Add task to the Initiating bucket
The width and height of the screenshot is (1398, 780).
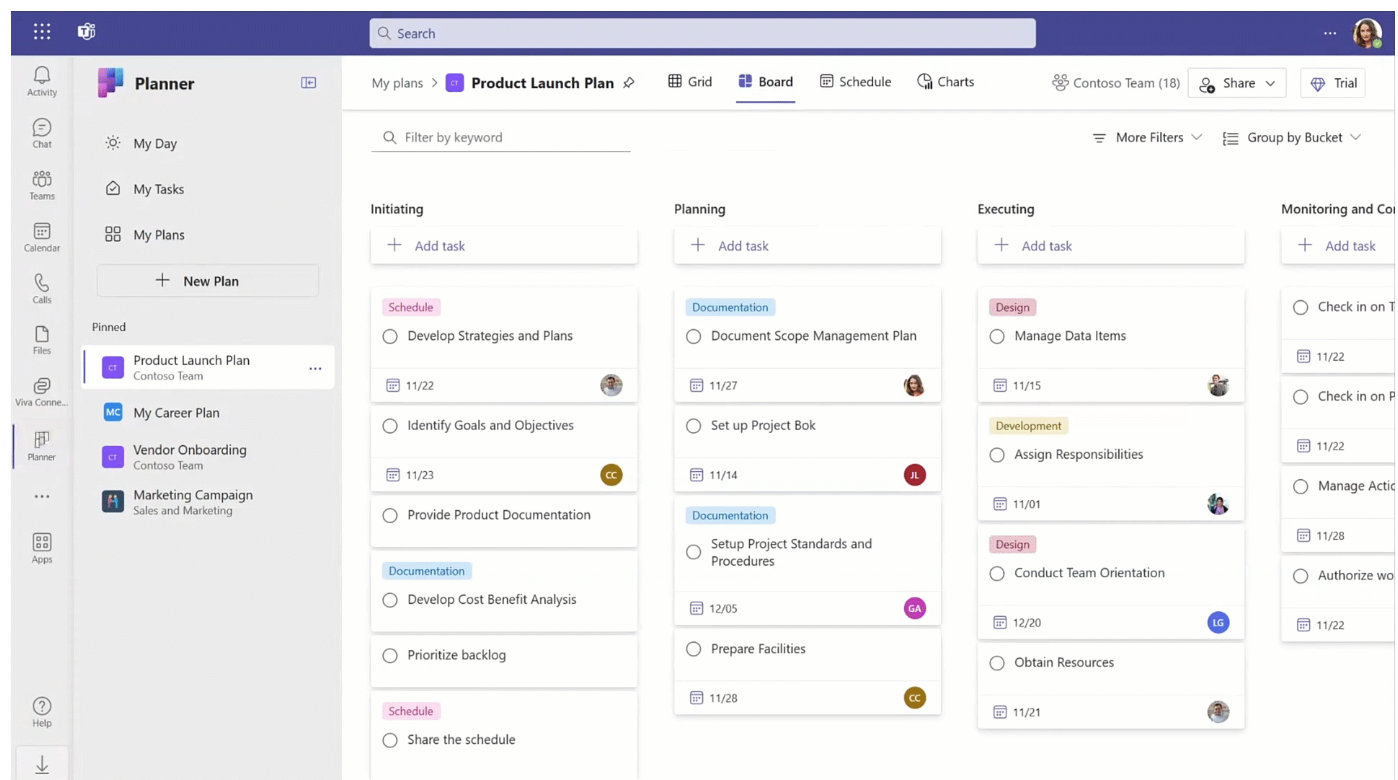click(504, 246)
